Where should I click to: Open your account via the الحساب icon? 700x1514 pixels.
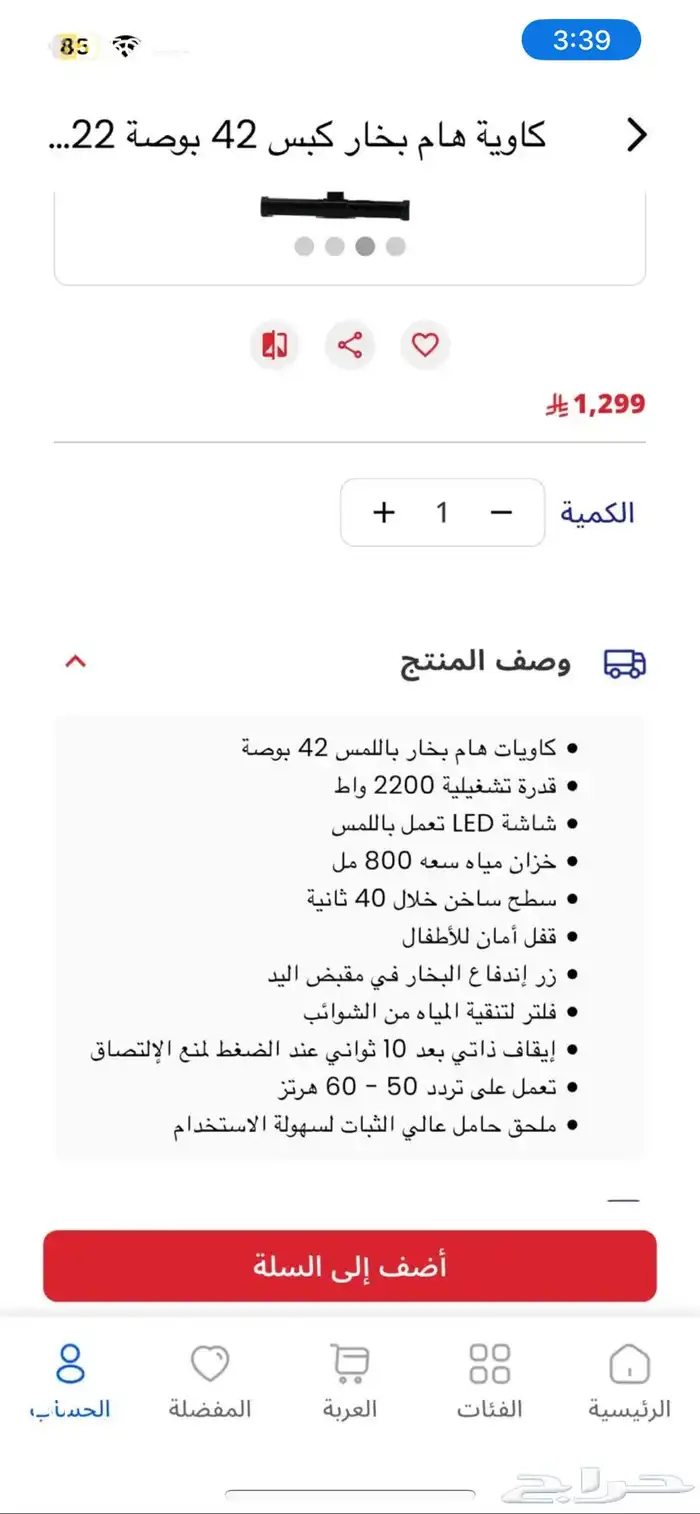pyautogui.click(x=68, y=1379)
